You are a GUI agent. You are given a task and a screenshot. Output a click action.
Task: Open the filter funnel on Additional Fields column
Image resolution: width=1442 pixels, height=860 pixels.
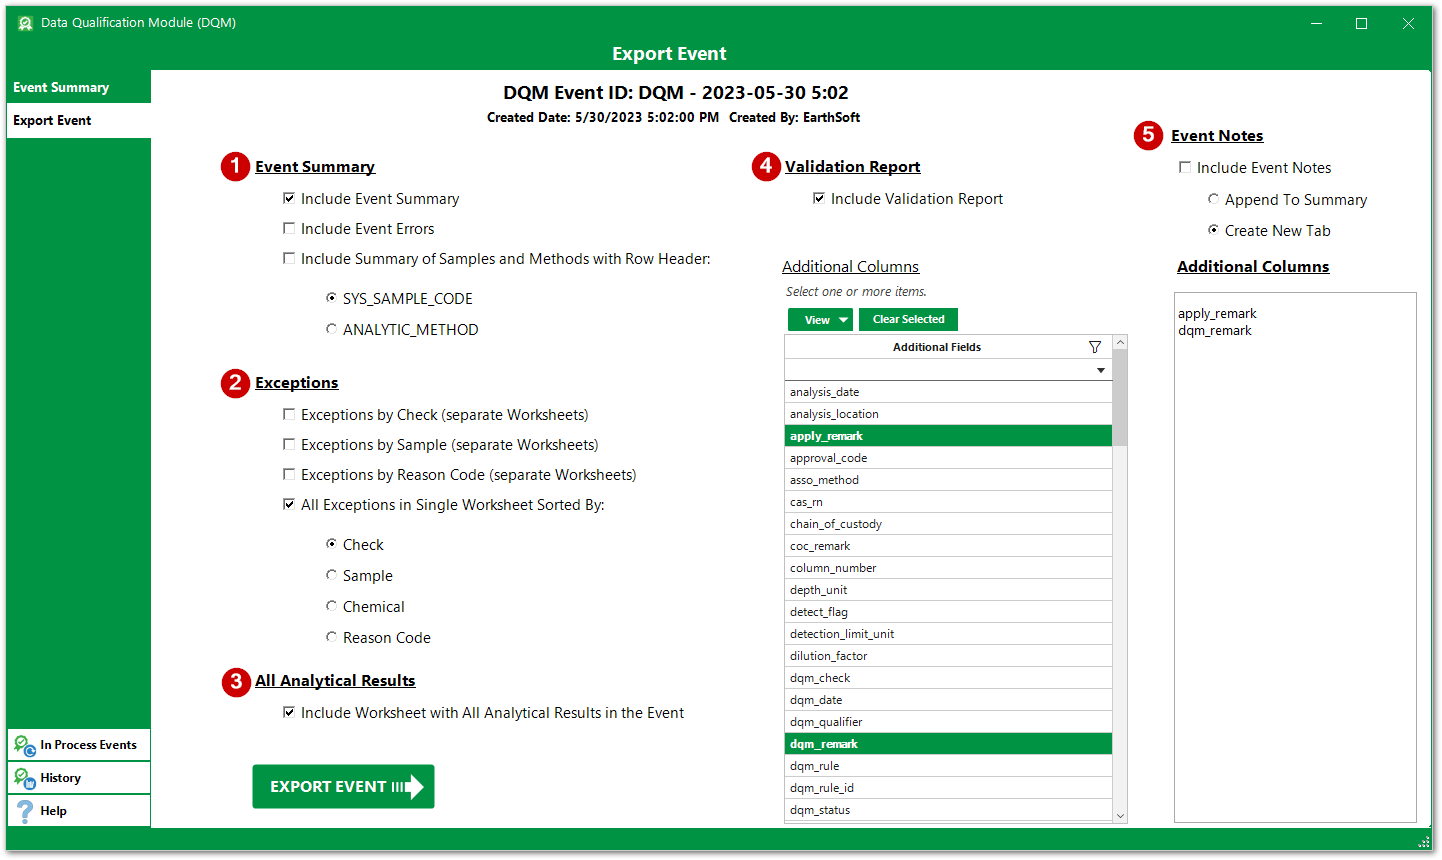point(1095,346)
